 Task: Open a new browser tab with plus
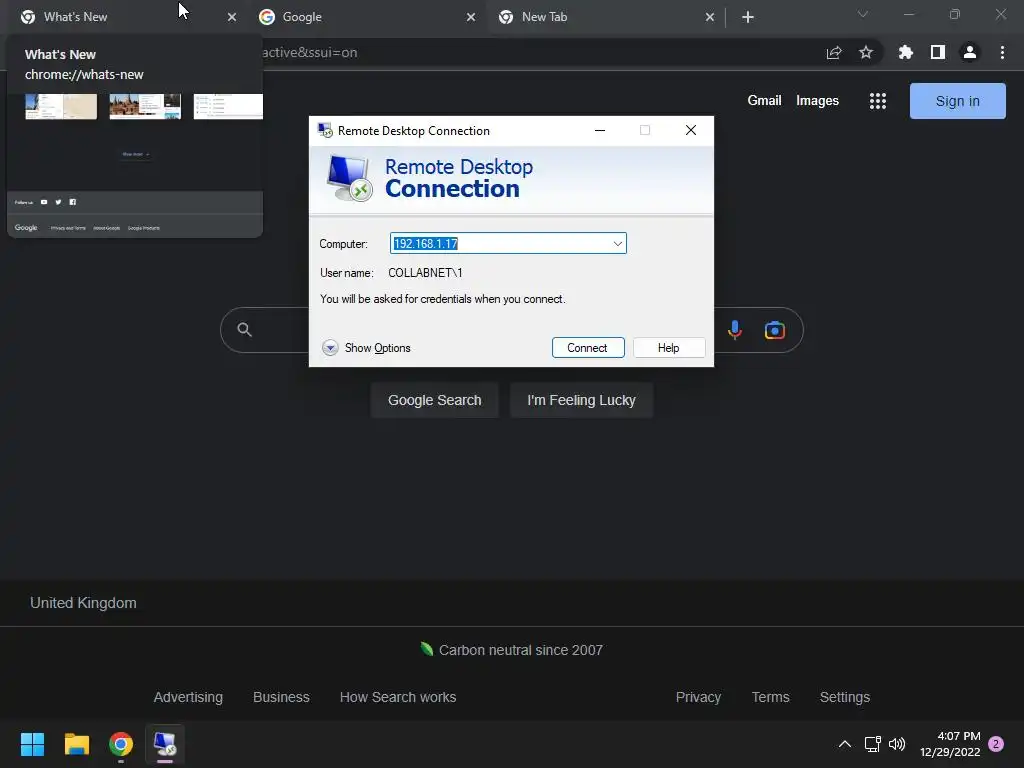click(748, 18)
